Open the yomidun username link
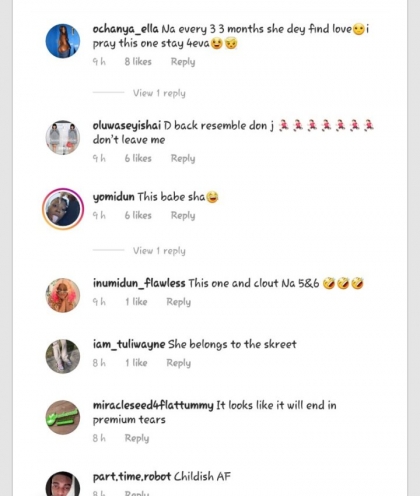Image resolution: width=420 pixels, height=496 pixels. (114, 197)
